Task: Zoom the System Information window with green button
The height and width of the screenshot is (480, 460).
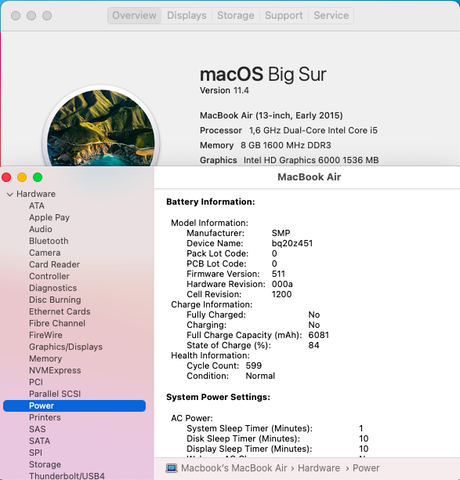Action: 38,177
